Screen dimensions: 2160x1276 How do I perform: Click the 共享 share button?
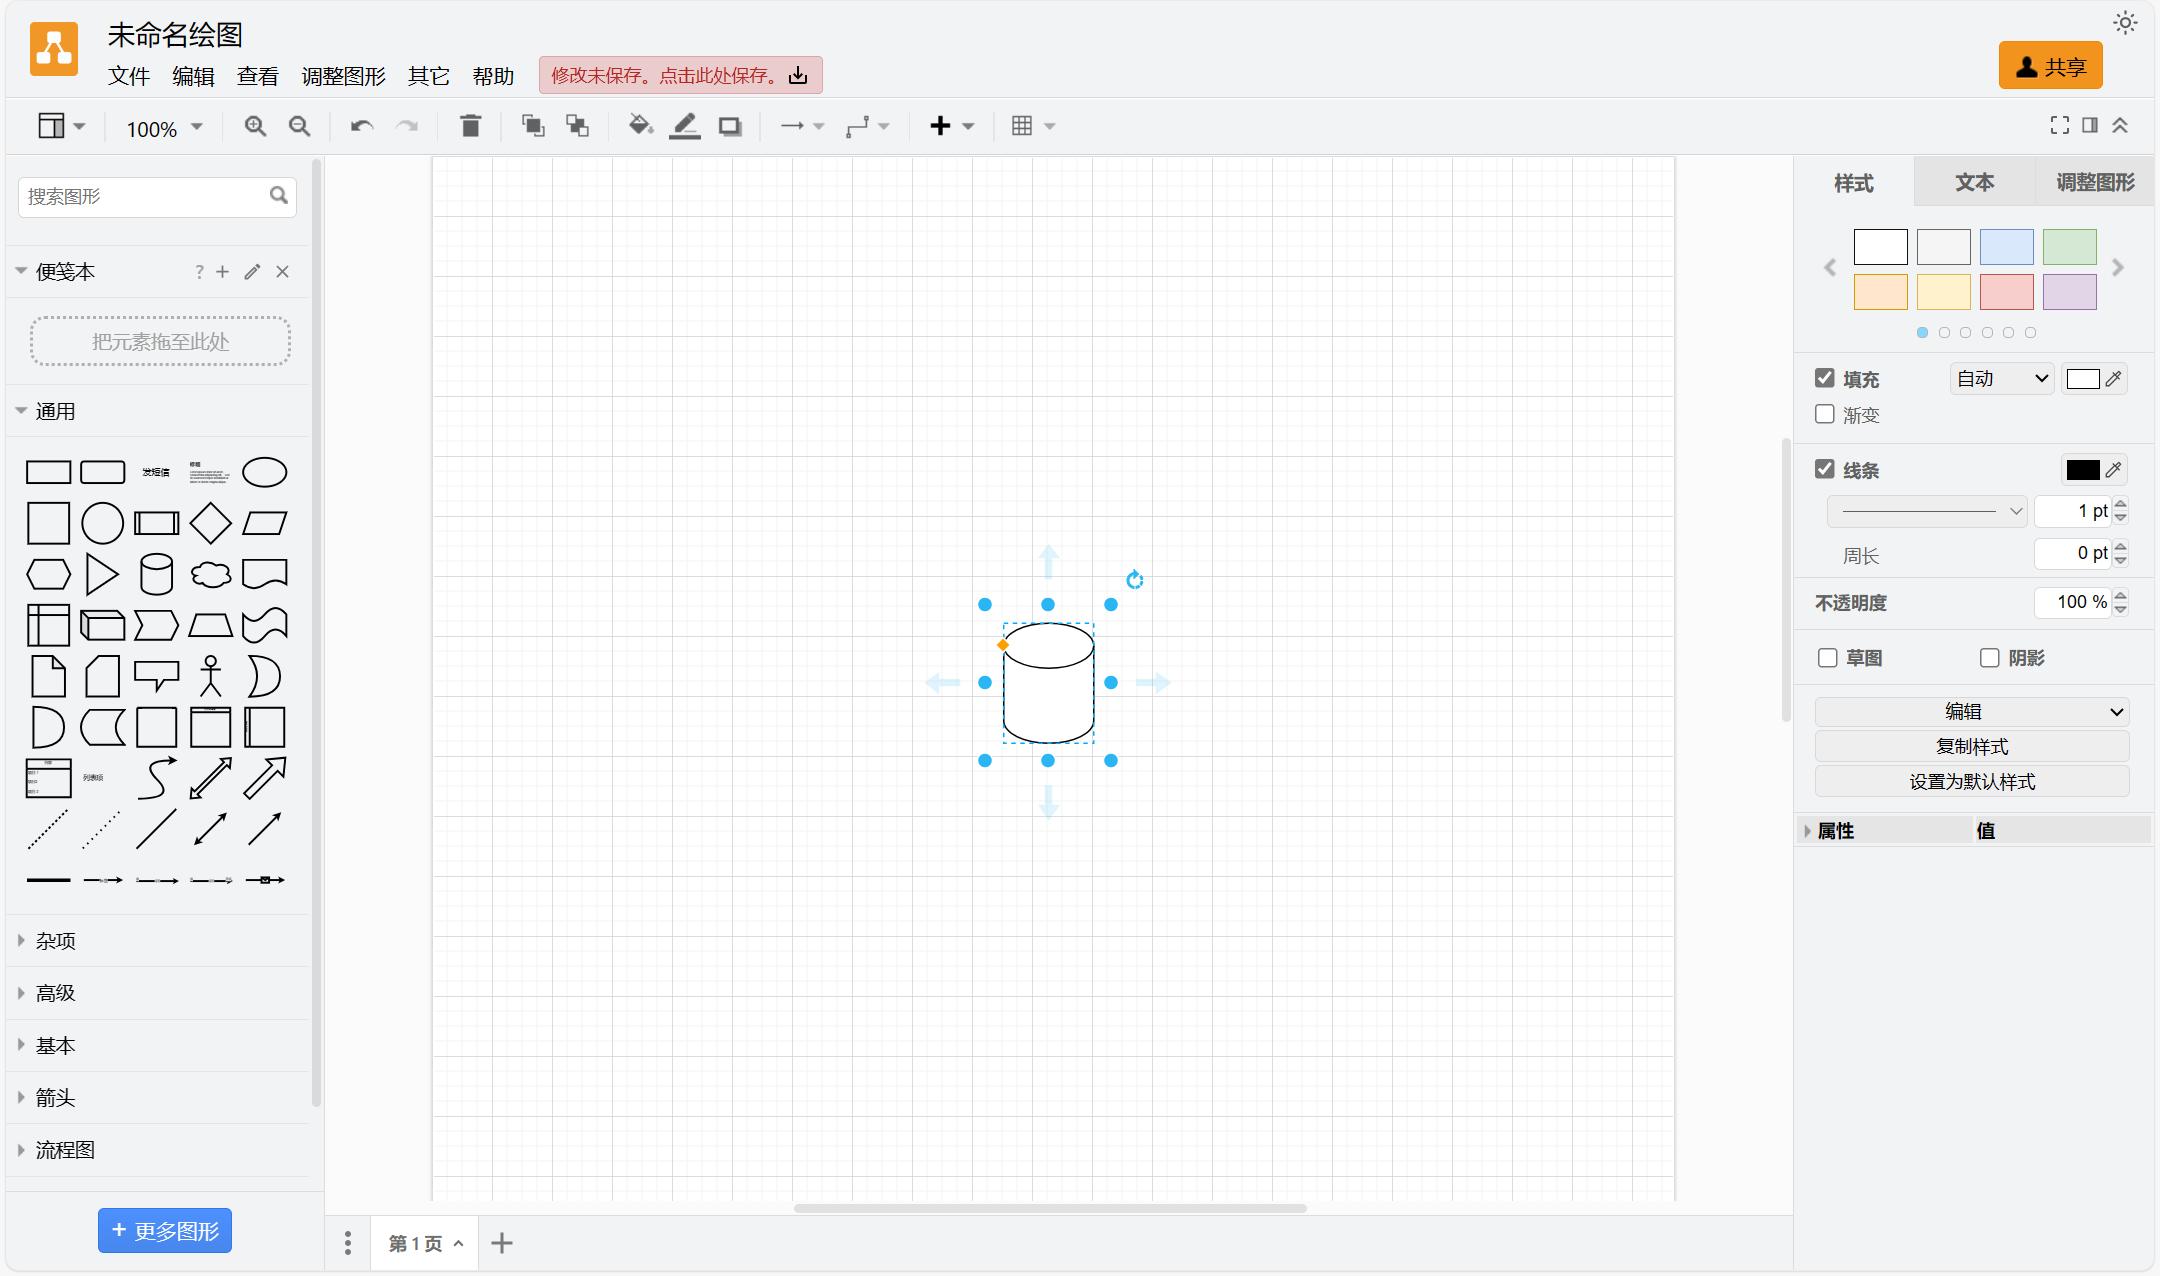(2050, 66)
